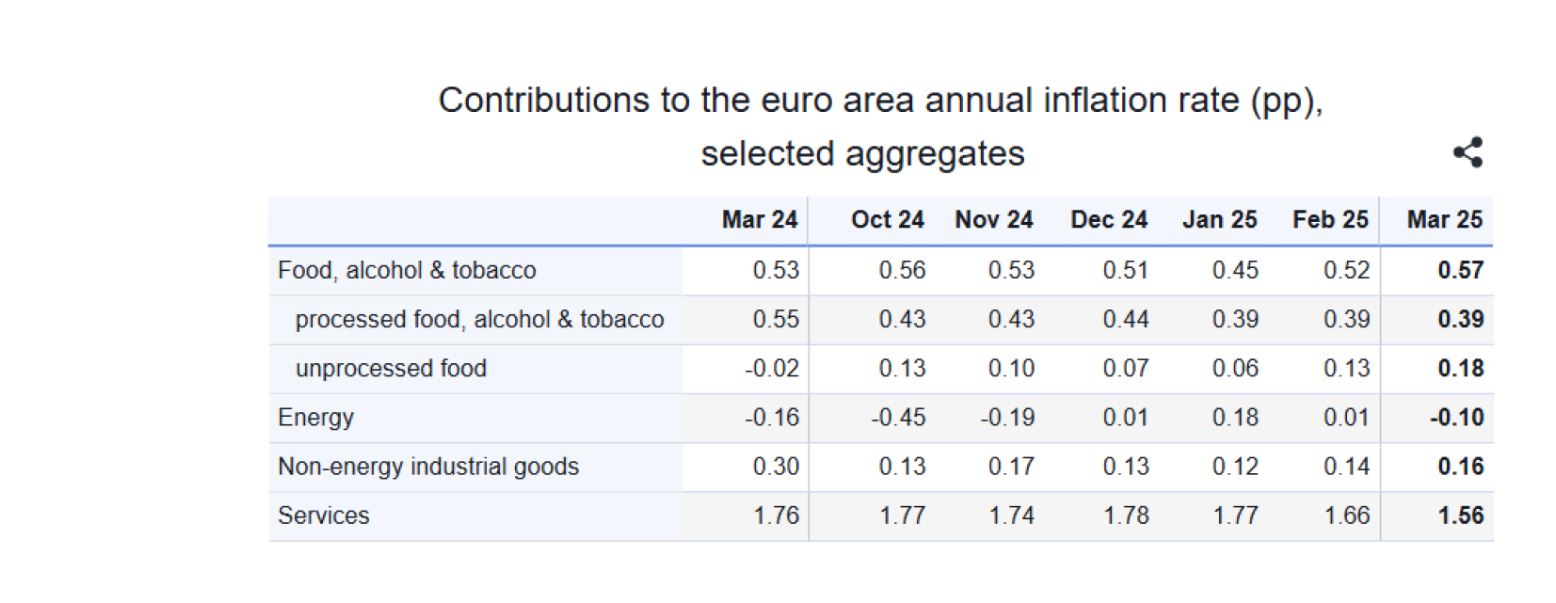
Task: Click the Feb 25 column header
Action: 1330,220
